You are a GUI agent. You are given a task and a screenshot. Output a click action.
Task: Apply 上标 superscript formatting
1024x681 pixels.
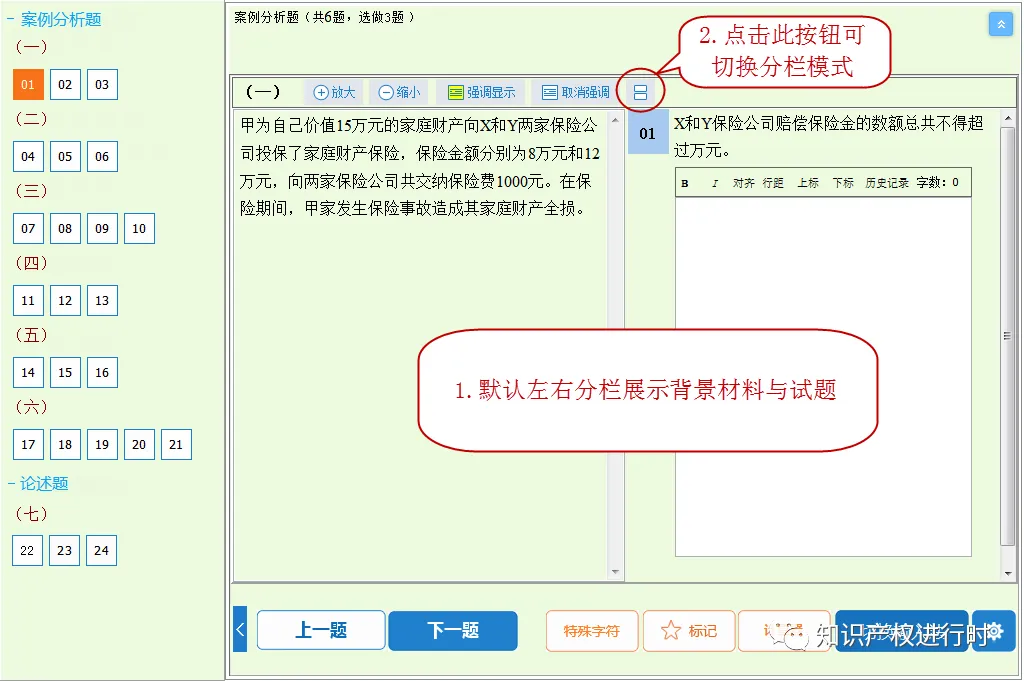pyautogui.click(x=806, y=182)
